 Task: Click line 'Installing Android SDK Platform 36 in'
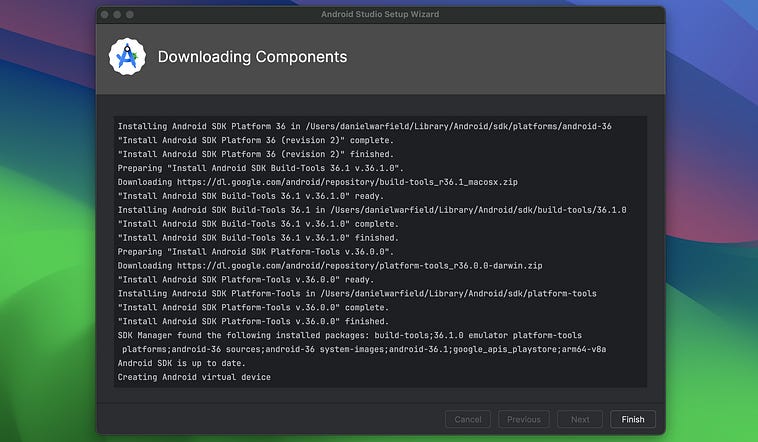pyautogui.click(x=364, y=126)
